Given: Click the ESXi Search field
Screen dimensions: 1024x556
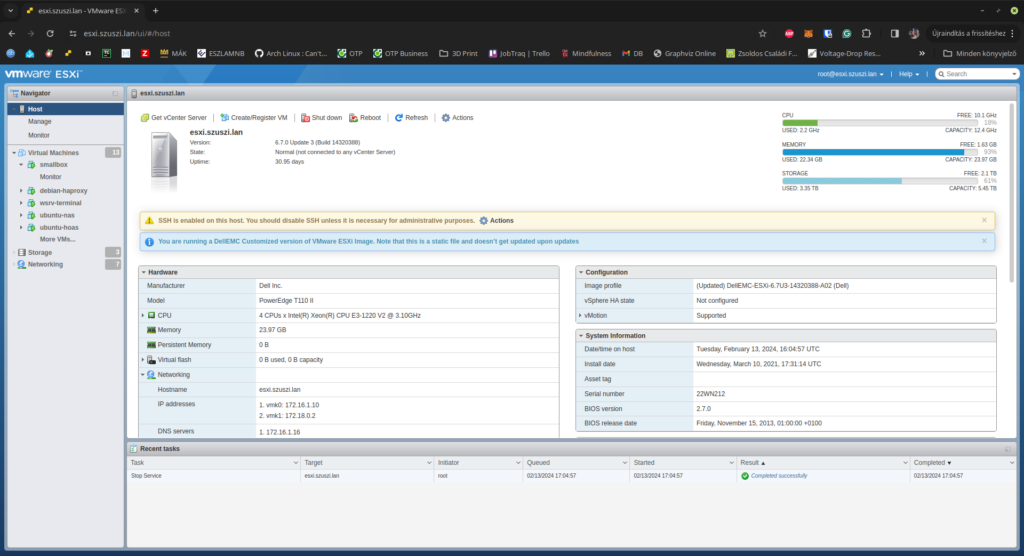Looking at the screenshot, I should click(977, 74).
